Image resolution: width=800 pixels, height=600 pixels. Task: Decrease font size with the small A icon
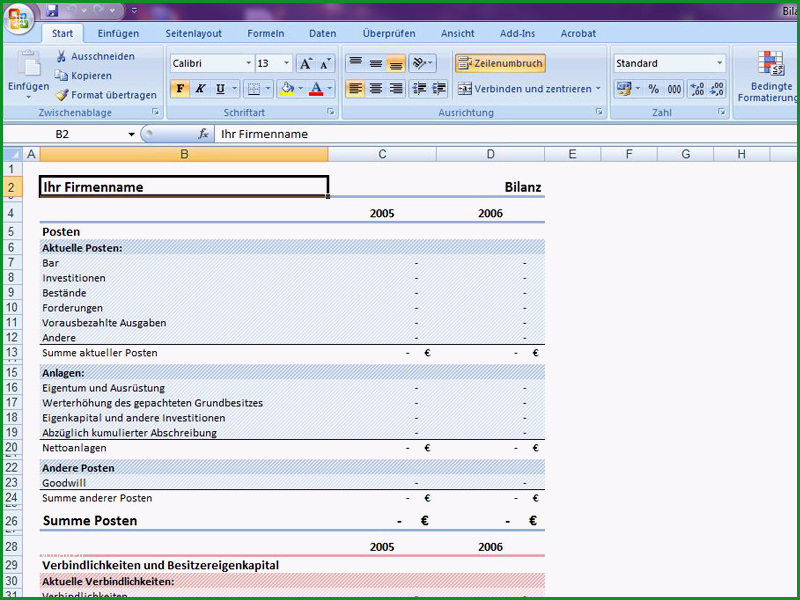[324, 64]
